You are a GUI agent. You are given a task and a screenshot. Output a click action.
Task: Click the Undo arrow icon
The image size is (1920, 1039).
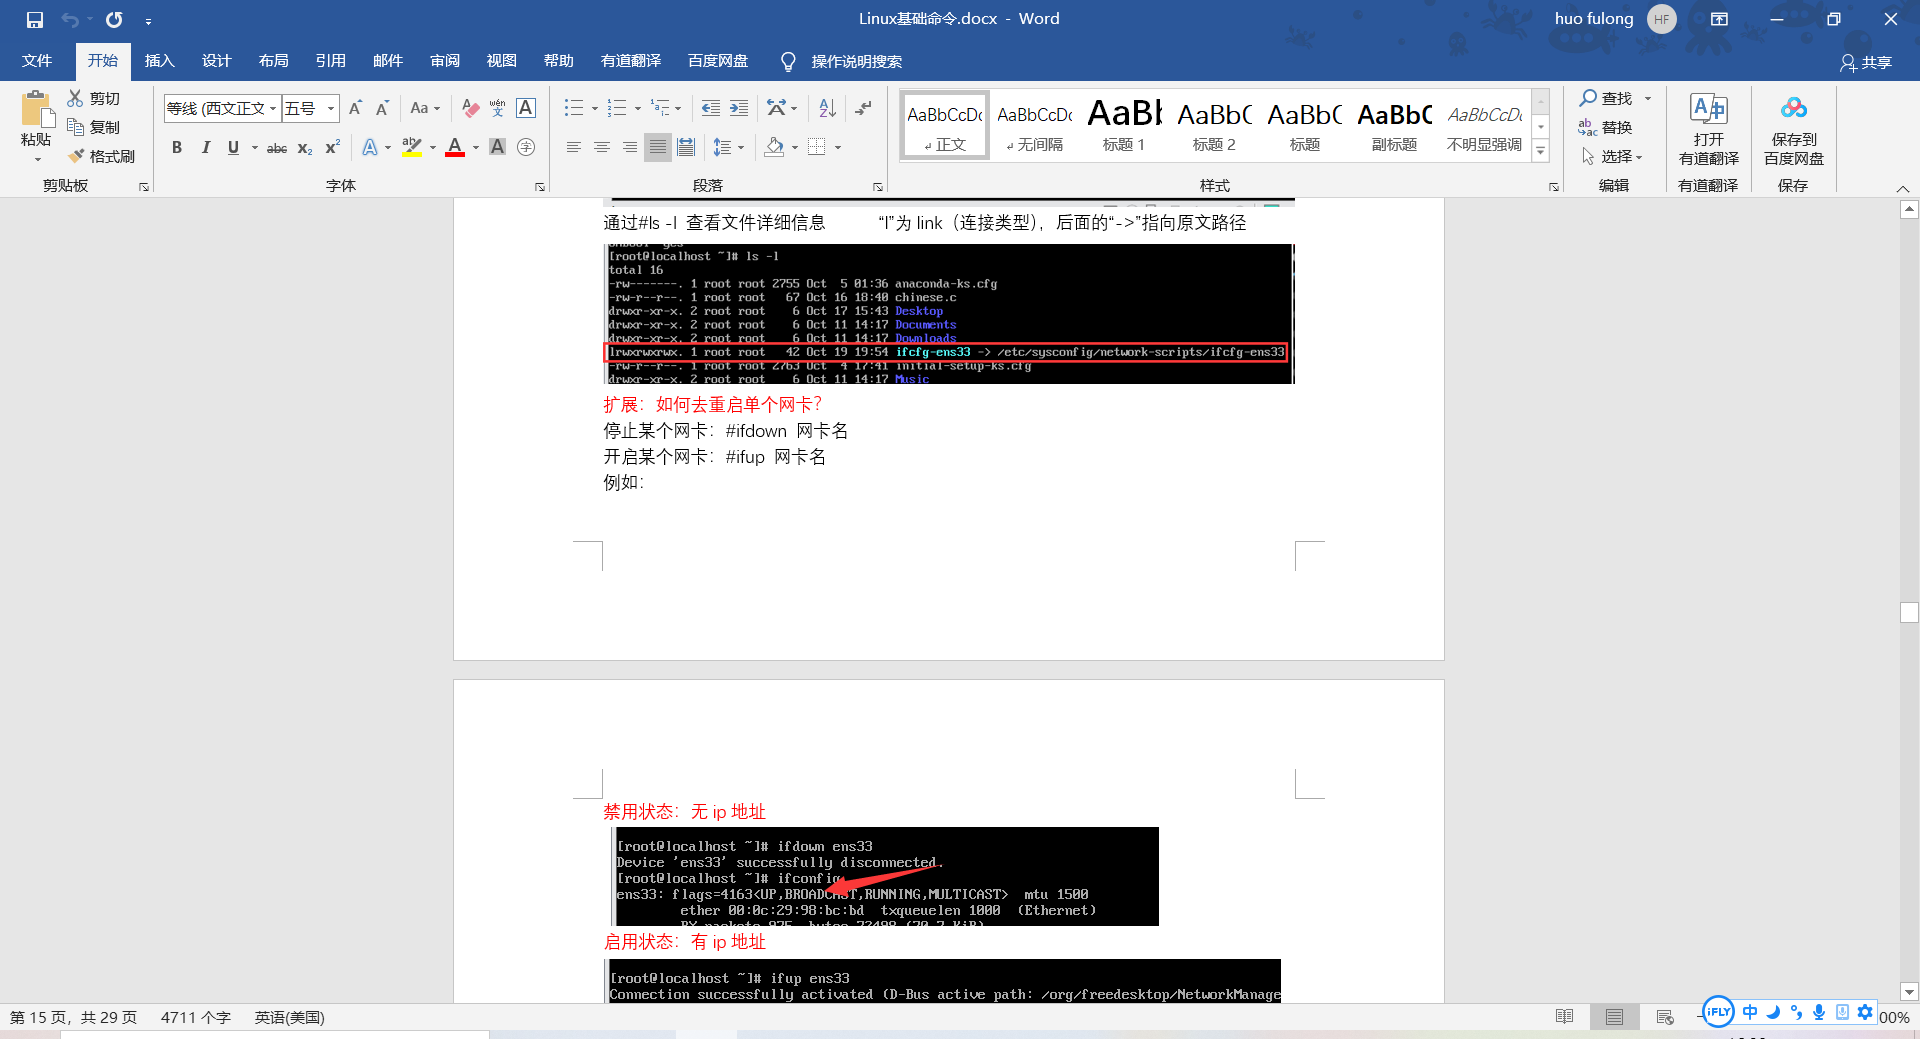click(70, 20)
